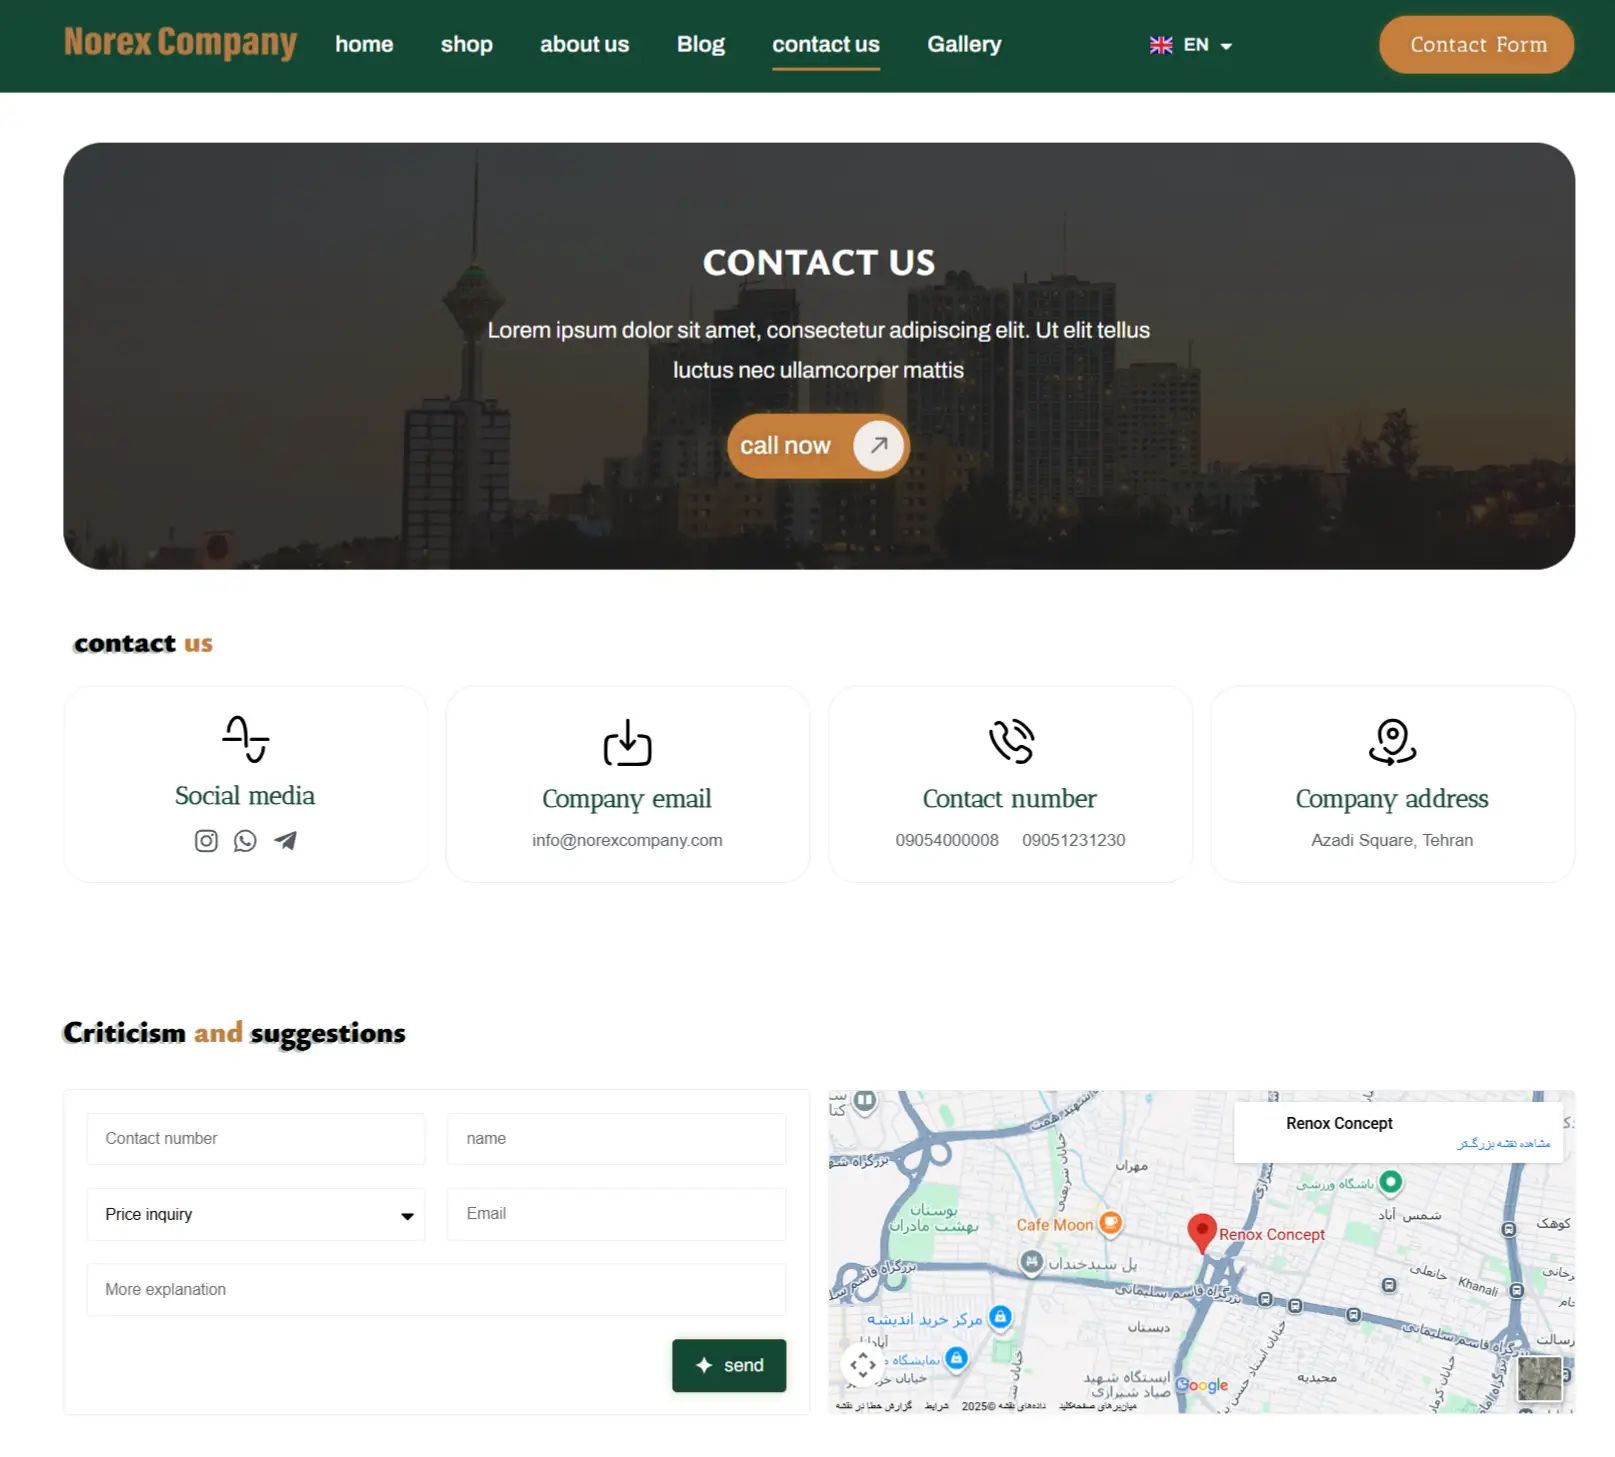
Task: Open the Price inquiry dropdown
Action: tap(256, 1214)
